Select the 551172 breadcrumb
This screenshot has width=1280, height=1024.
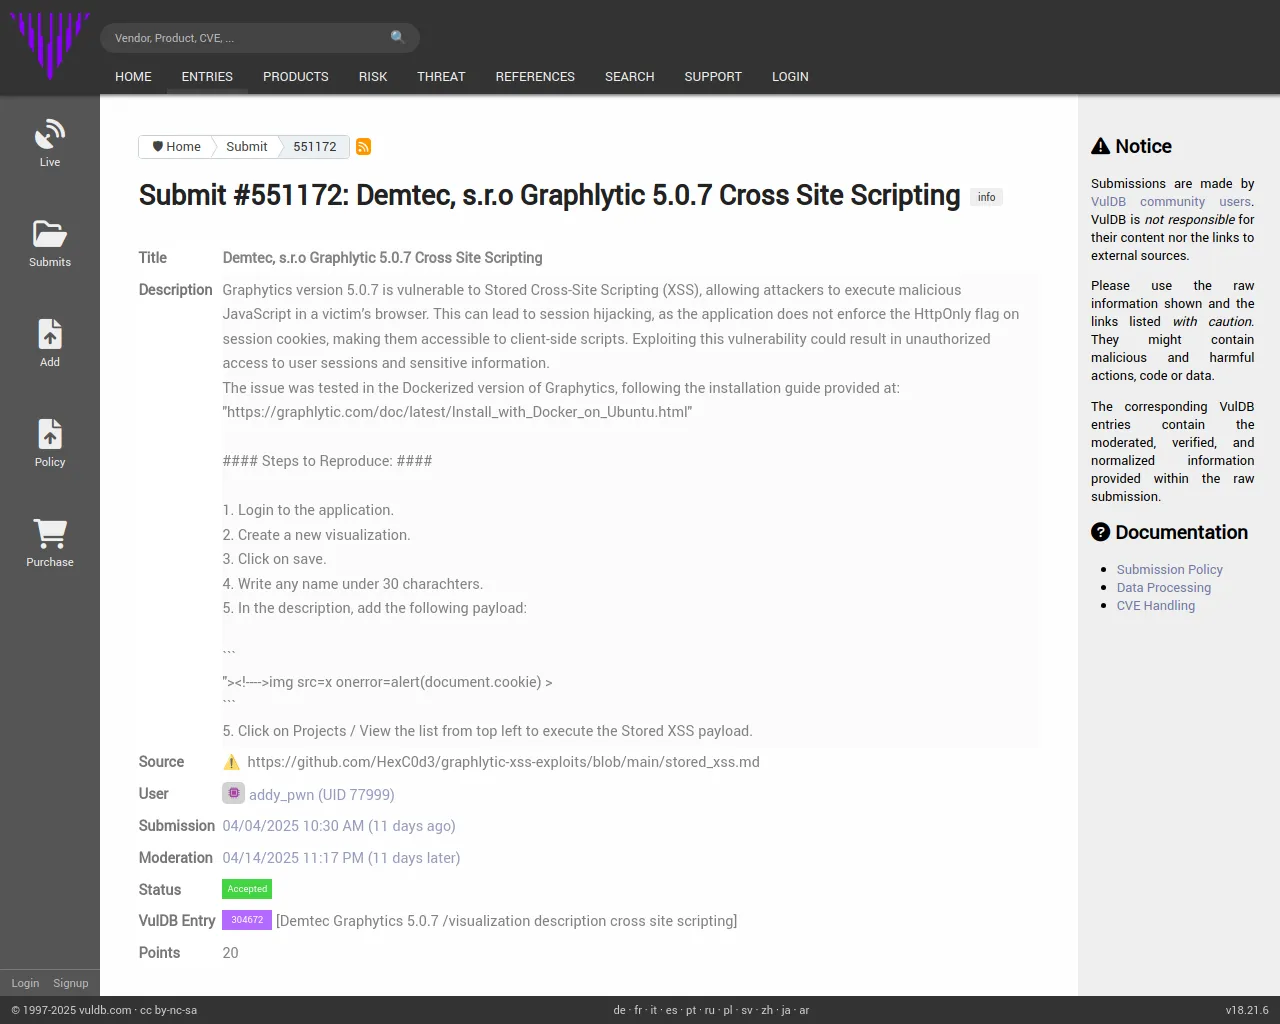[x=315, y=147]
